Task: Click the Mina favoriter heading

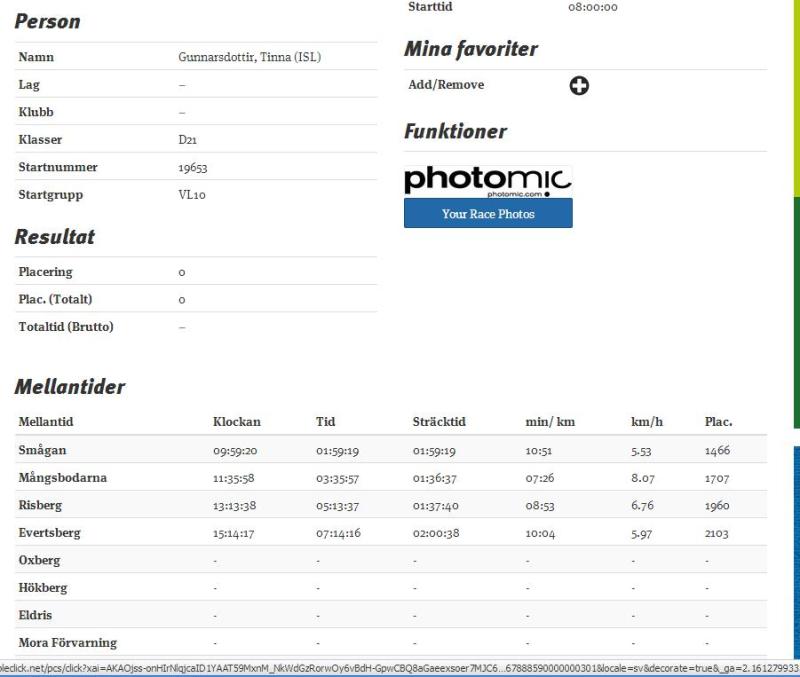Action: point(471,49)
